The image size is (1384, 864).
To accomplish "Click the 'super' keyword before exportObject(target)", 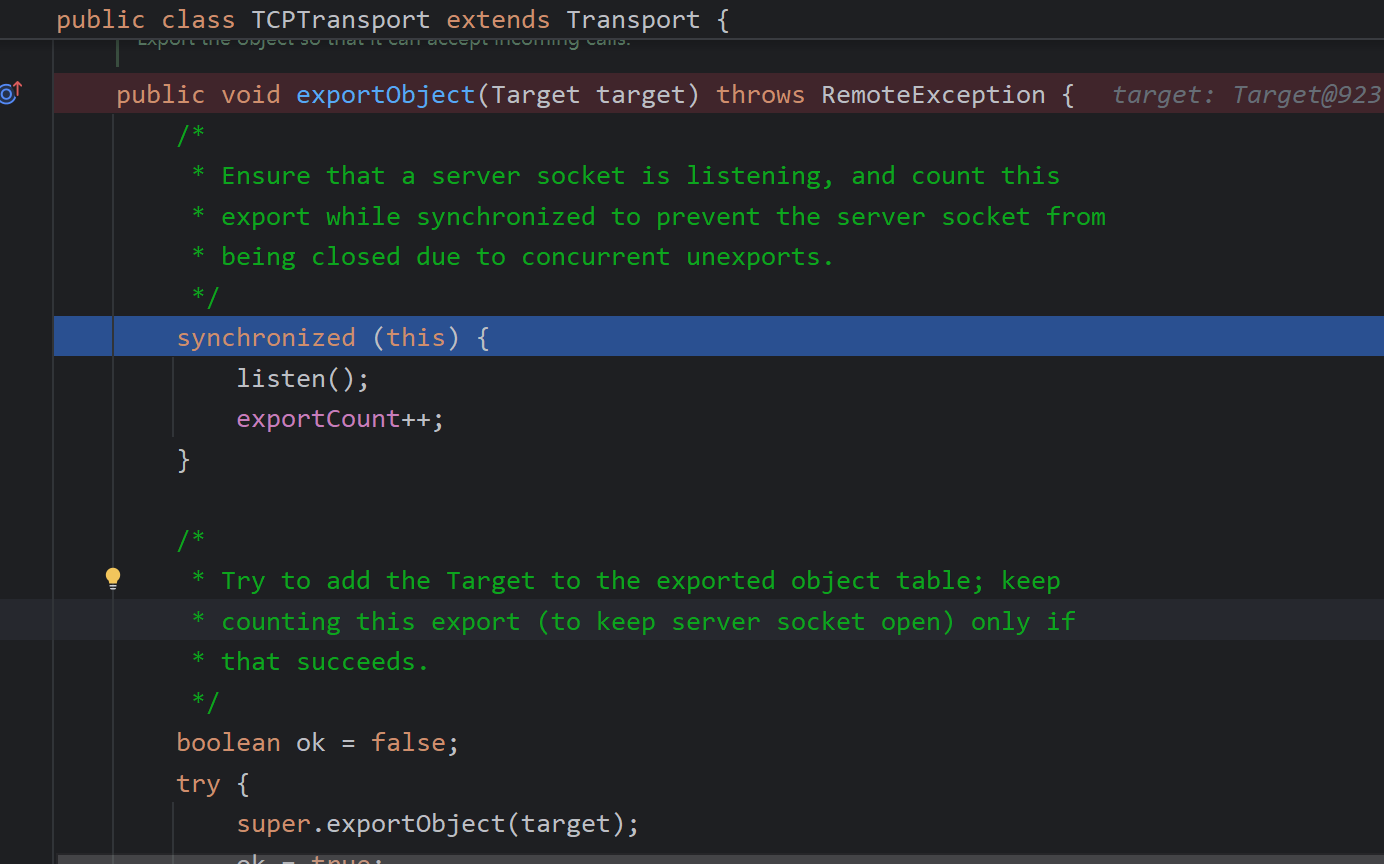I will 274,824.
